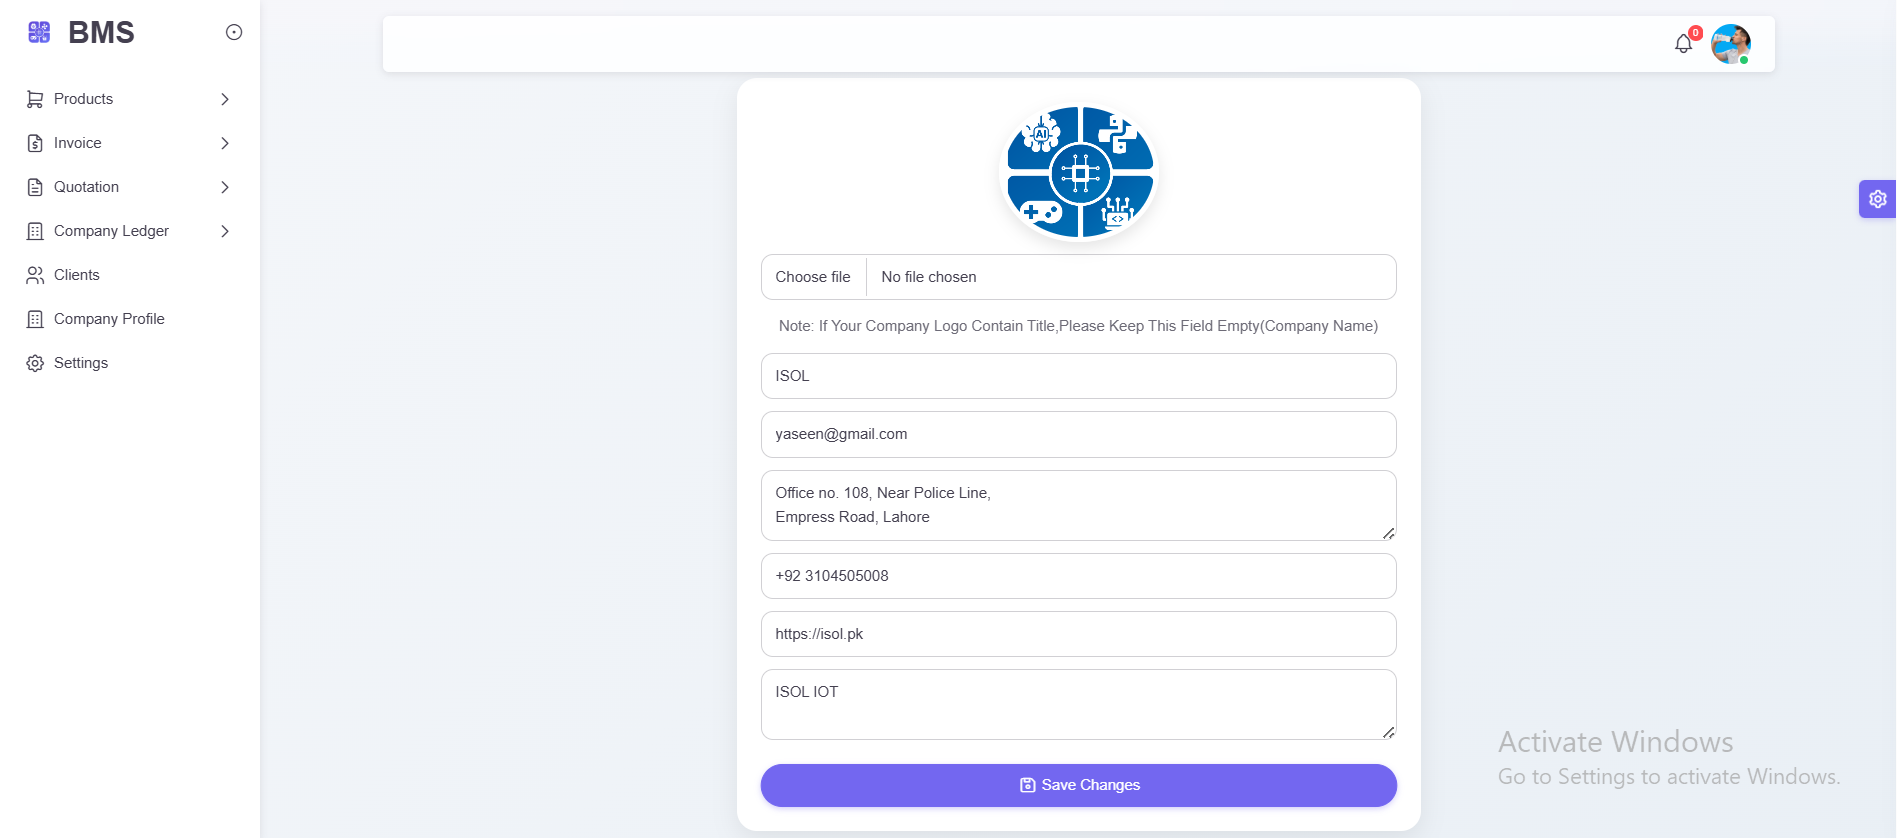Image resolution: width=1897 pixels, height=838 pixels.
Task: Expand the Products submenu chevron
Action: point(225,99)
